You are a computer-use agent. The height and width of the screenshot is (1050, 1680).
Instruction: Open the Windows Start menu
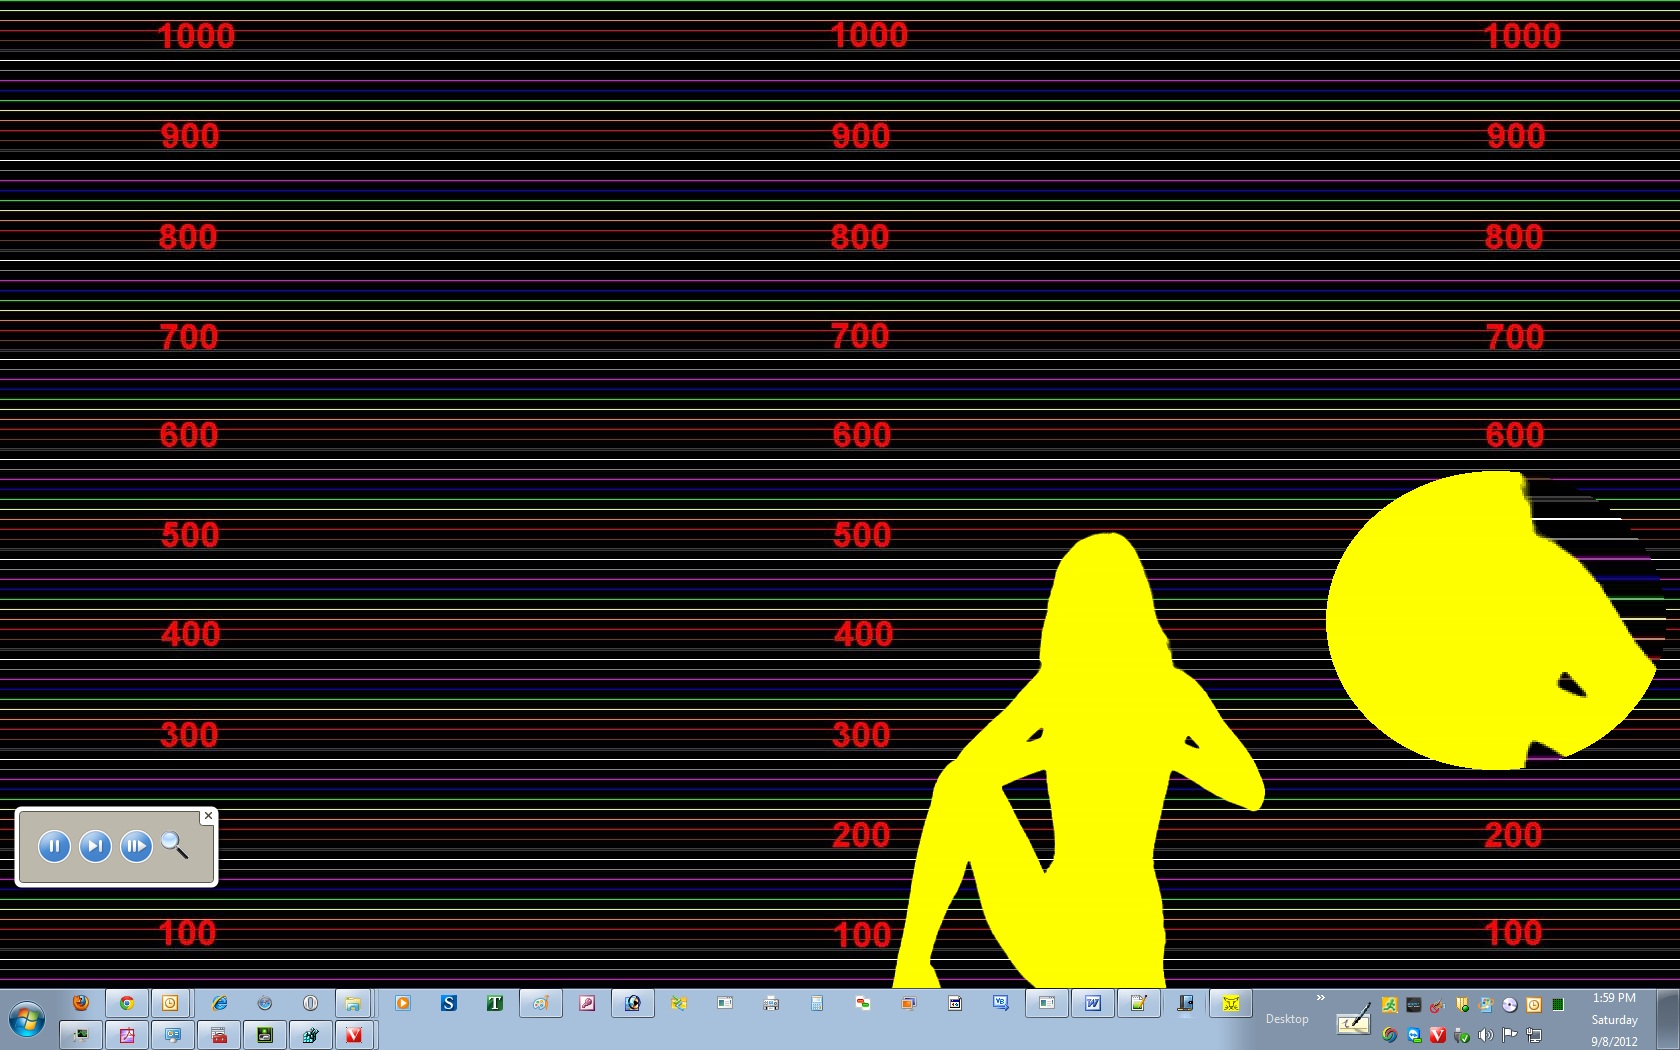coord(27,1020)
